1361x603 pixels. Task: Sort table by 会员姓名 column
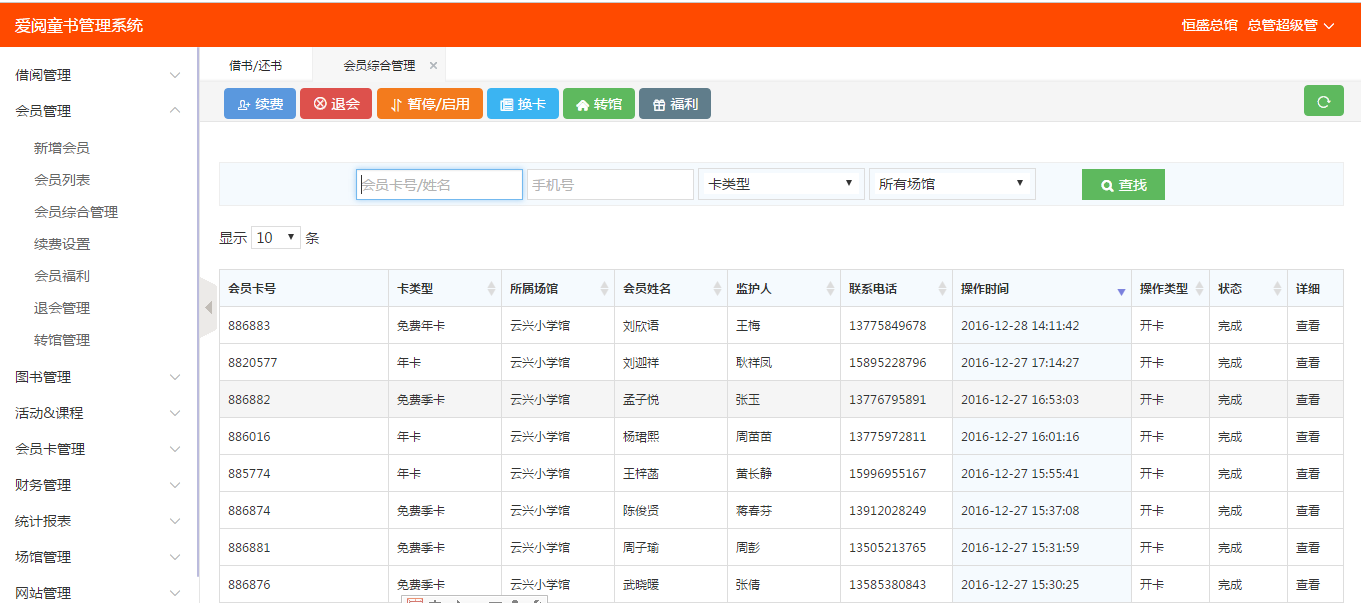[x=670, y=289]
